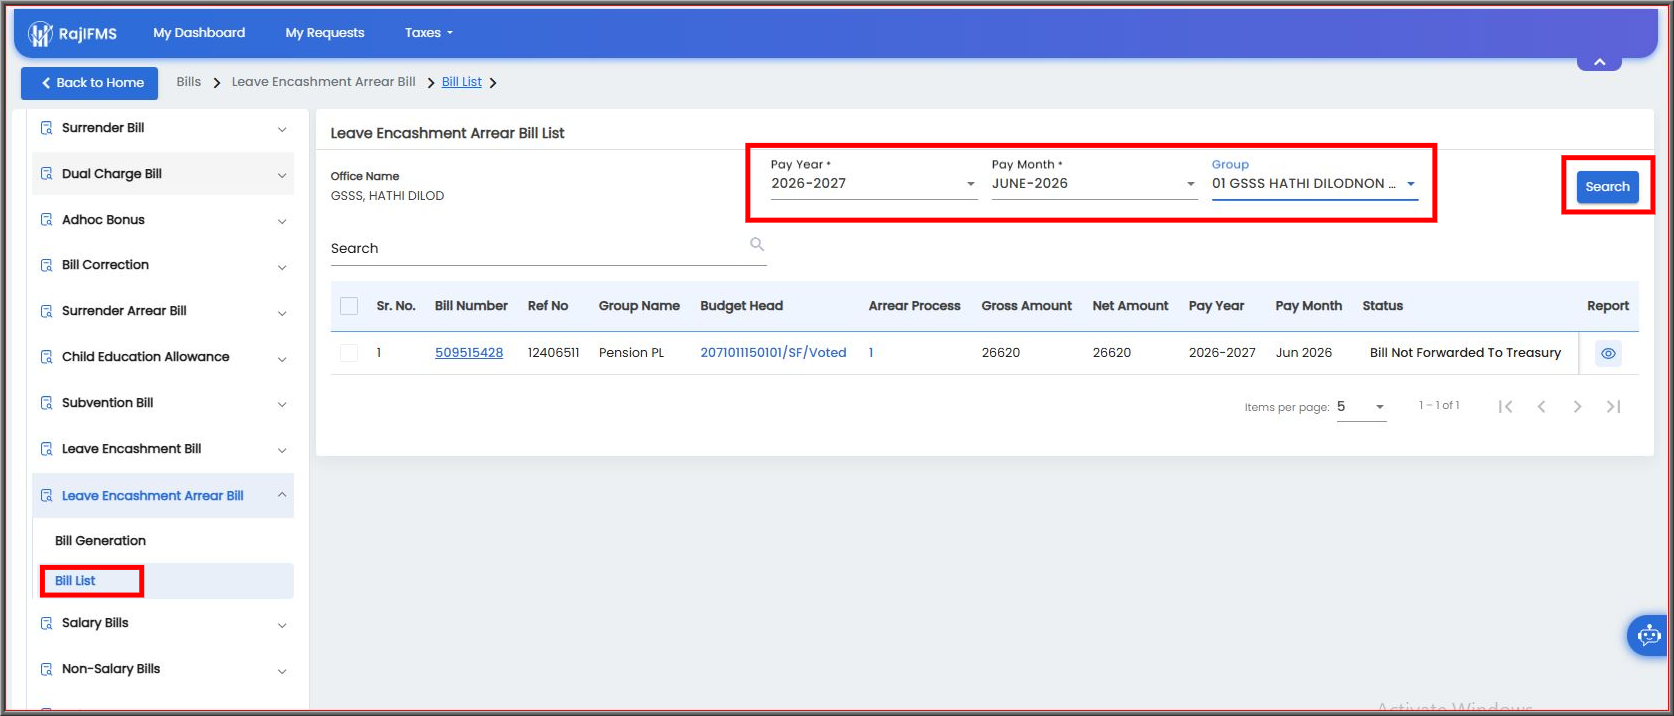The image size is (1674, 716).
Task: Click the Surrender Bill sidebar icon
Action: [46, 128]
